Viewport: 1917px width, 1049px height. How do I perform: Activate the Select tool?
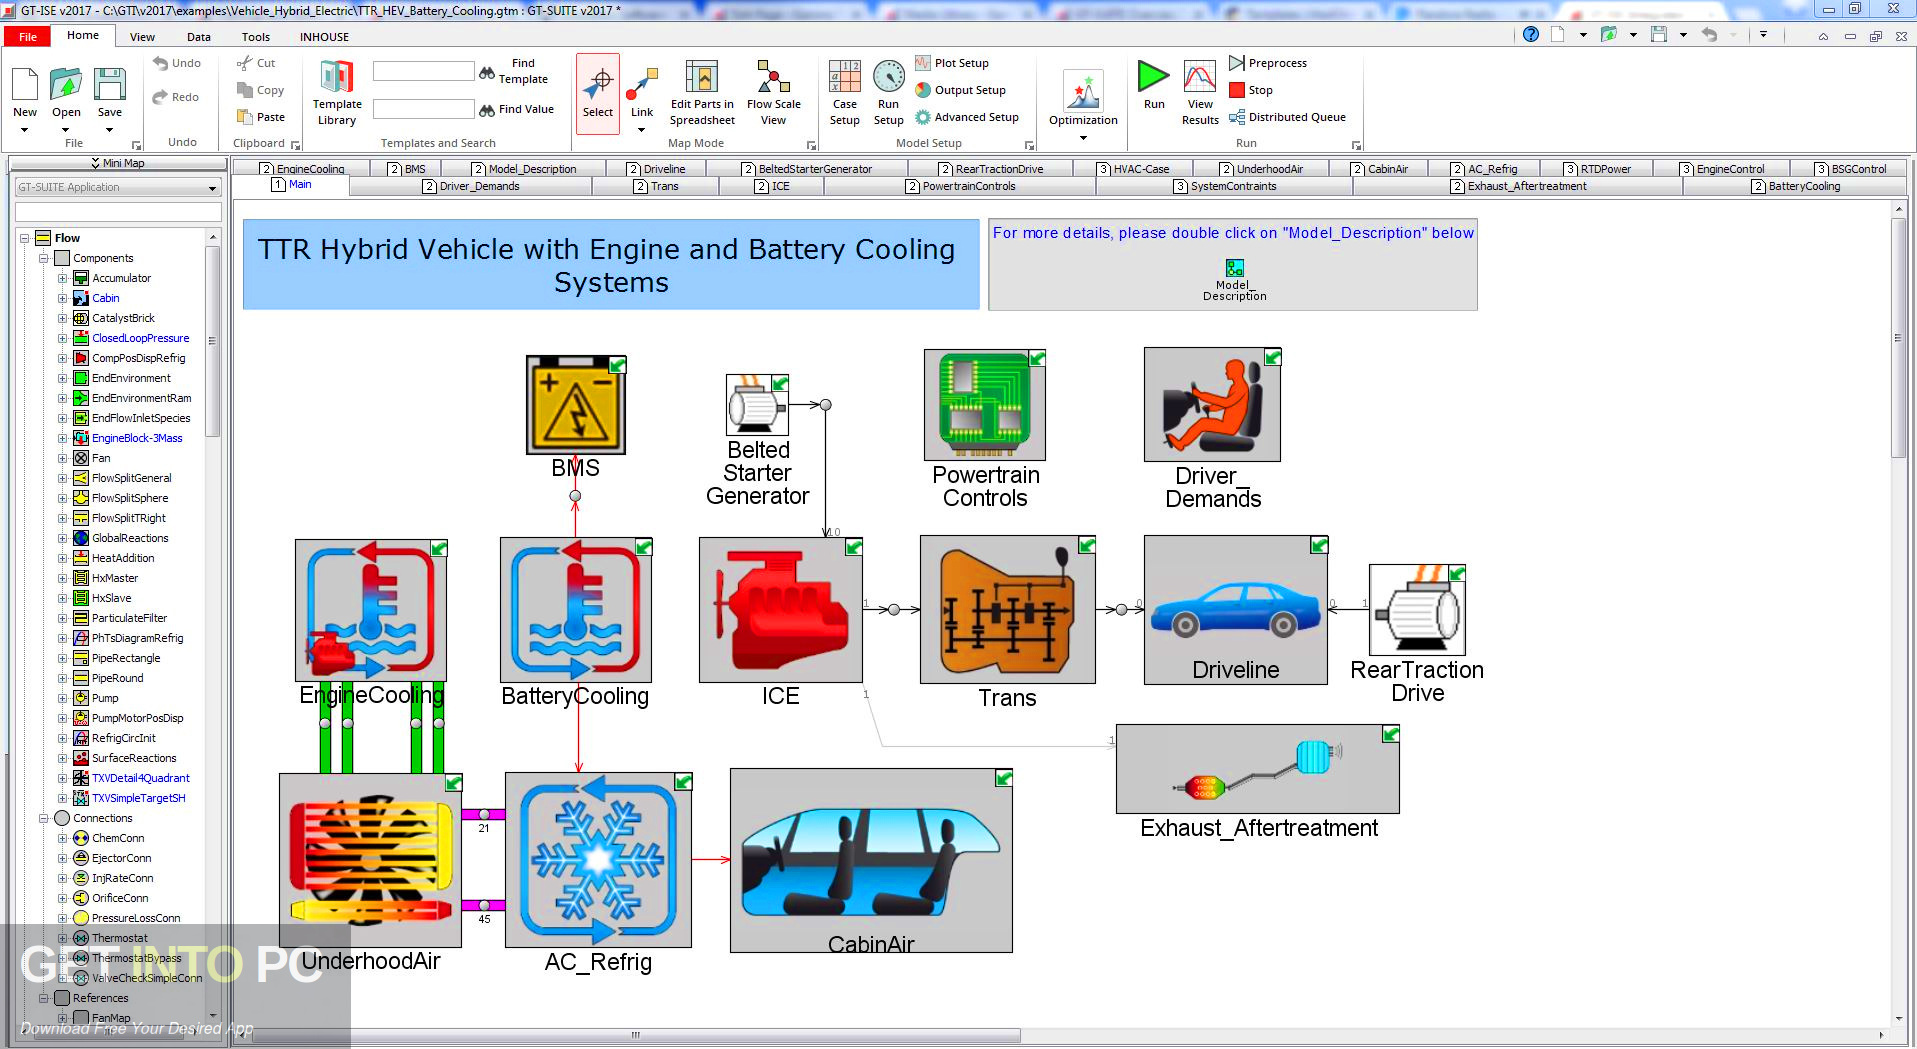[x=598, y=92]
